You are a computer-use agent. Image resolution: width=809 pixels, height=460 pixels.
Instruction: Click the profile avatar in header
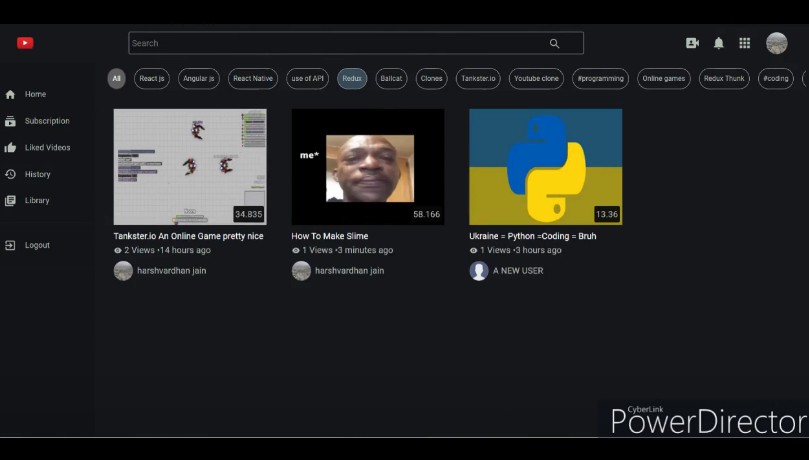click(776, 43)
